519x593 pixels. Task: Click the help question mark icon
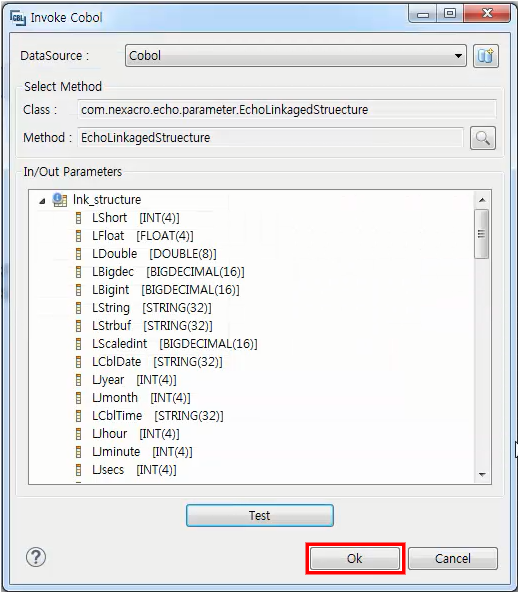tap(36, 557)
